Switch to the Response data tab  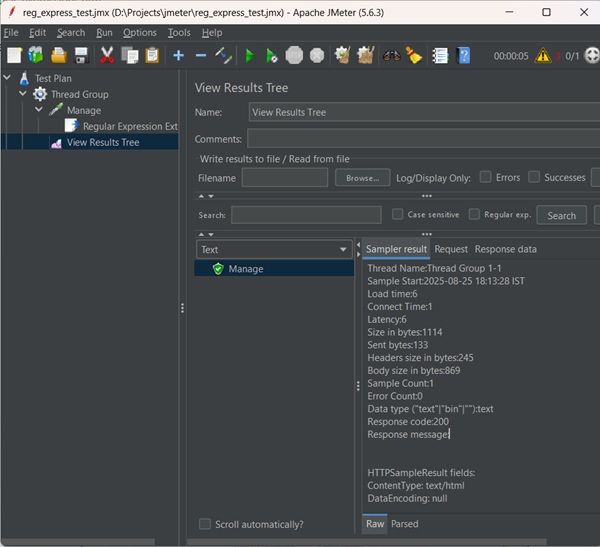pos(505,249)
